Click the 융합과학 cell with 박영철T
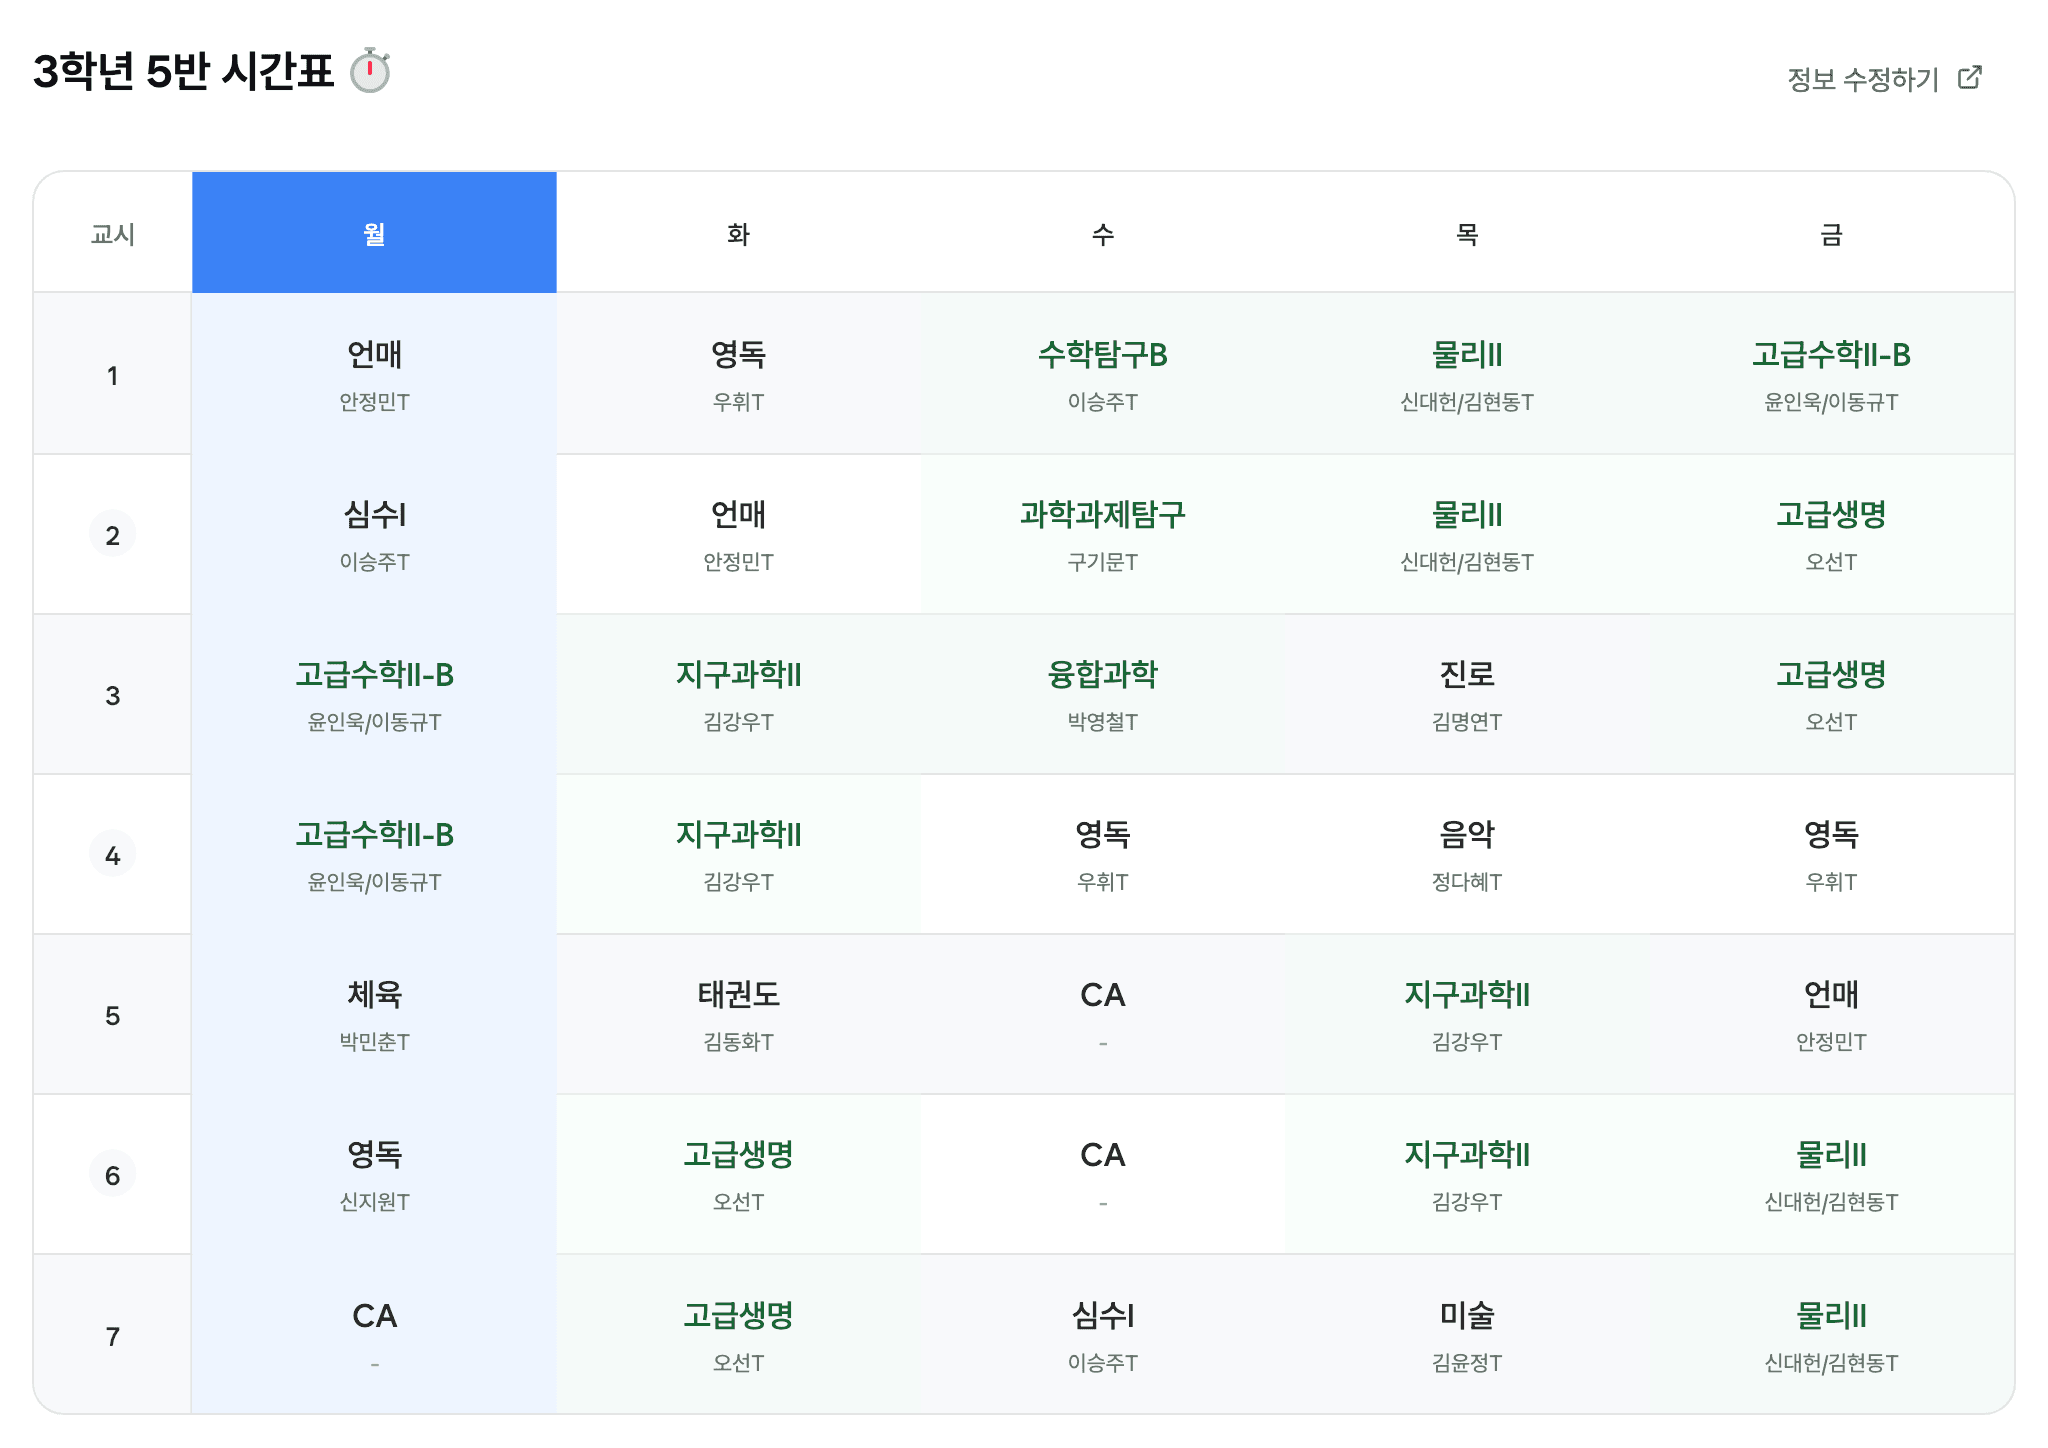Image resolution: width=2048 pixels, height=1448 pixels. [x=1102, y=694]
